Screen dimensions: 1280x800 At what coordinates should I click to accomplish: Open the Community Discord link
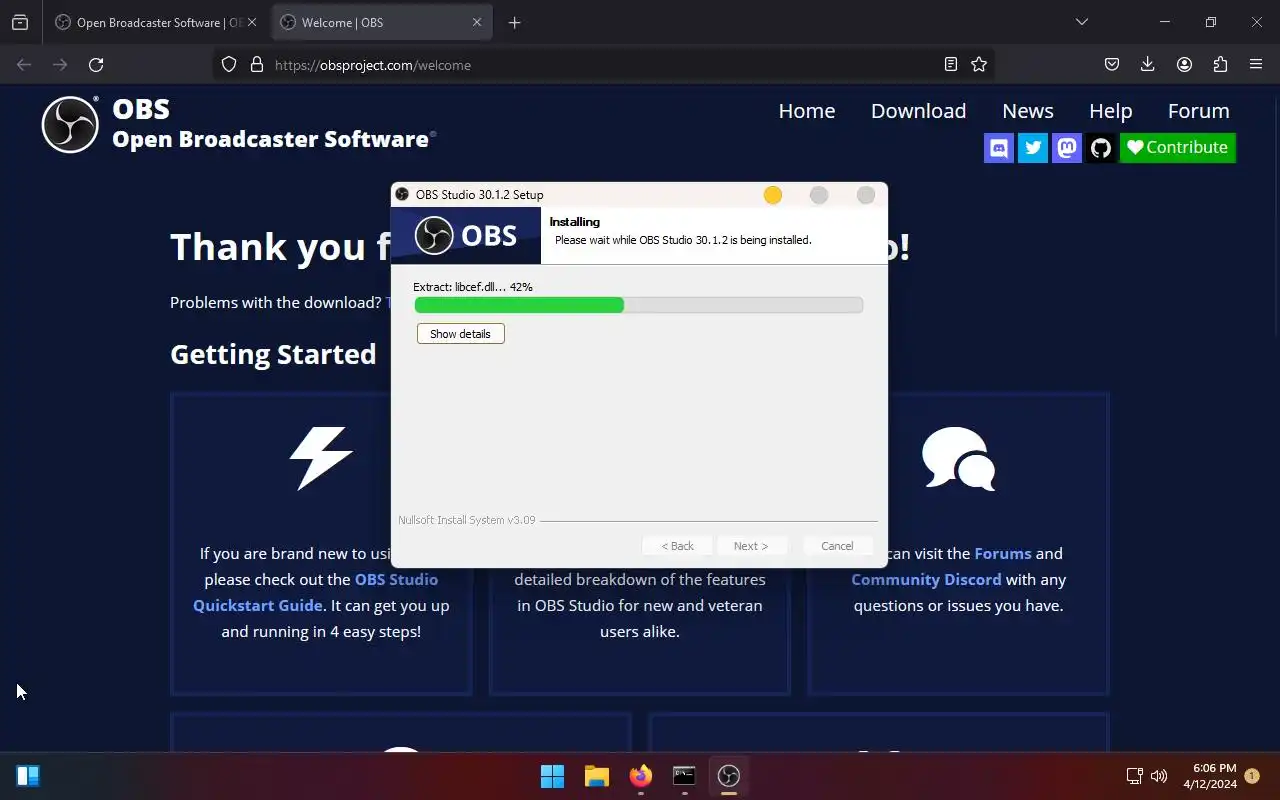[926, 579]
